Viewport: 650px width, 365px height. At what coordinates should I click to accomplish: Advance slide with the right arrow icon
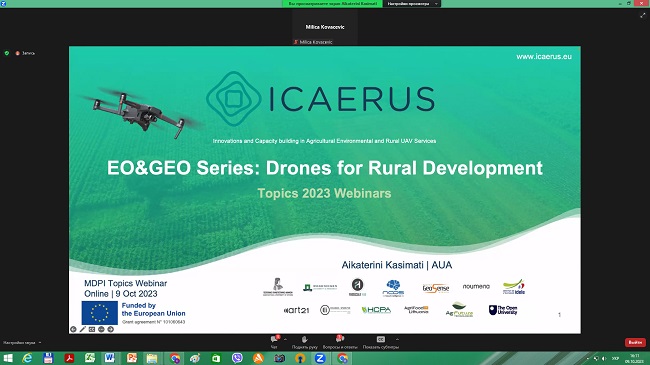[x=111, y=329]
